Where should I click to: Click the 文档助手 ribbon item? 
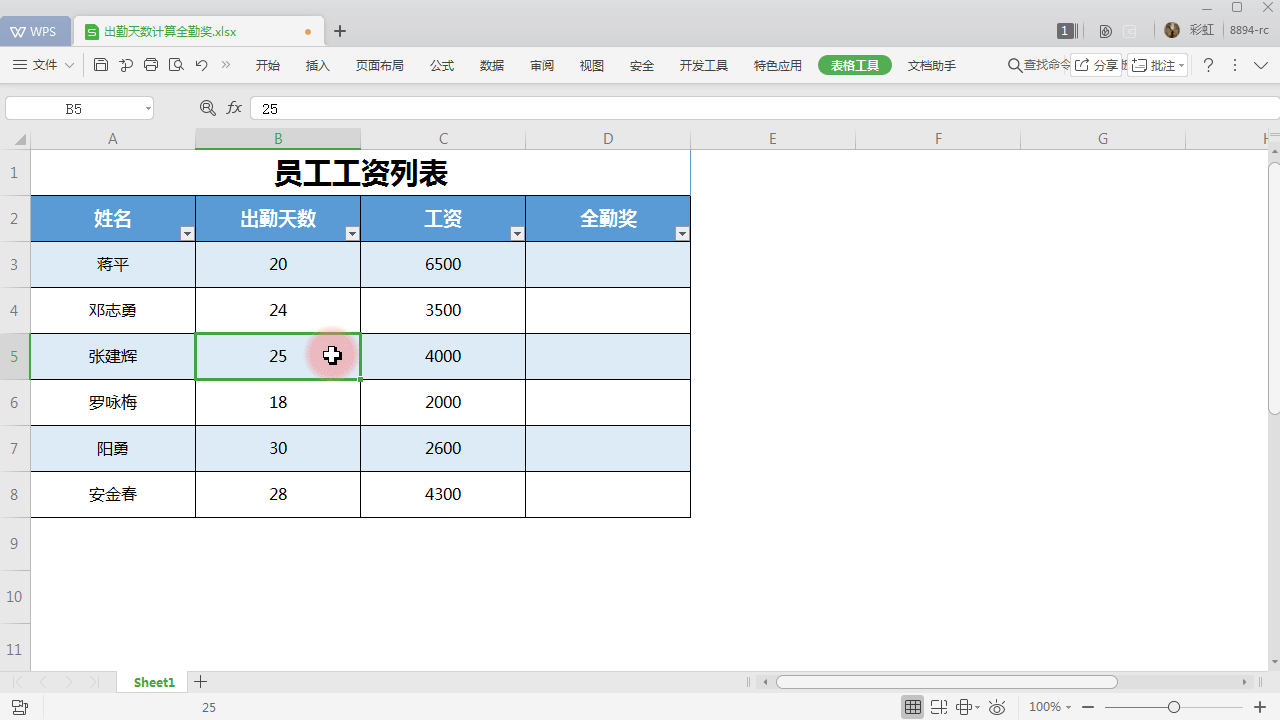pos(931,65)
